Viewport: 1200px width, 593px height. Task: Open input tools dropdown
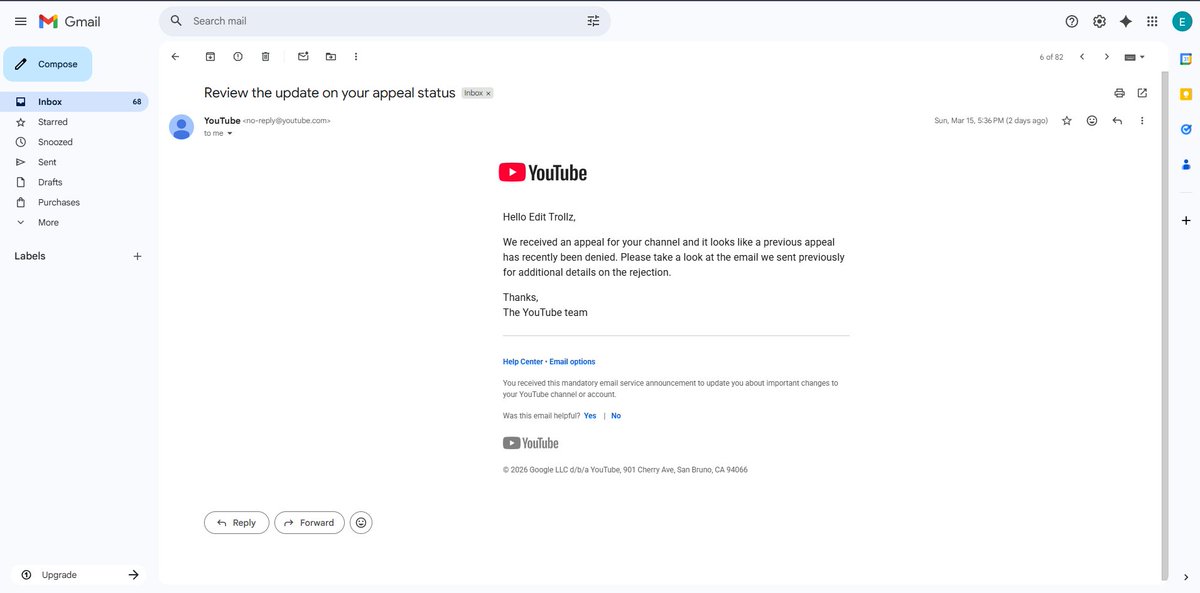[x=1135, y=57]
